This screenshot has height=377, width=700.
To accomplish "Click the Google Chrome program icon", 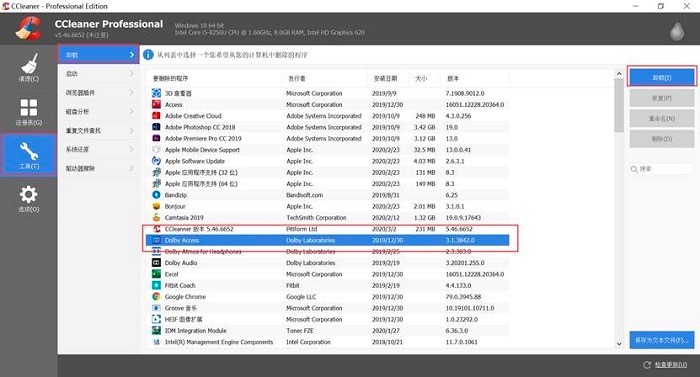I will pos(156,296).
